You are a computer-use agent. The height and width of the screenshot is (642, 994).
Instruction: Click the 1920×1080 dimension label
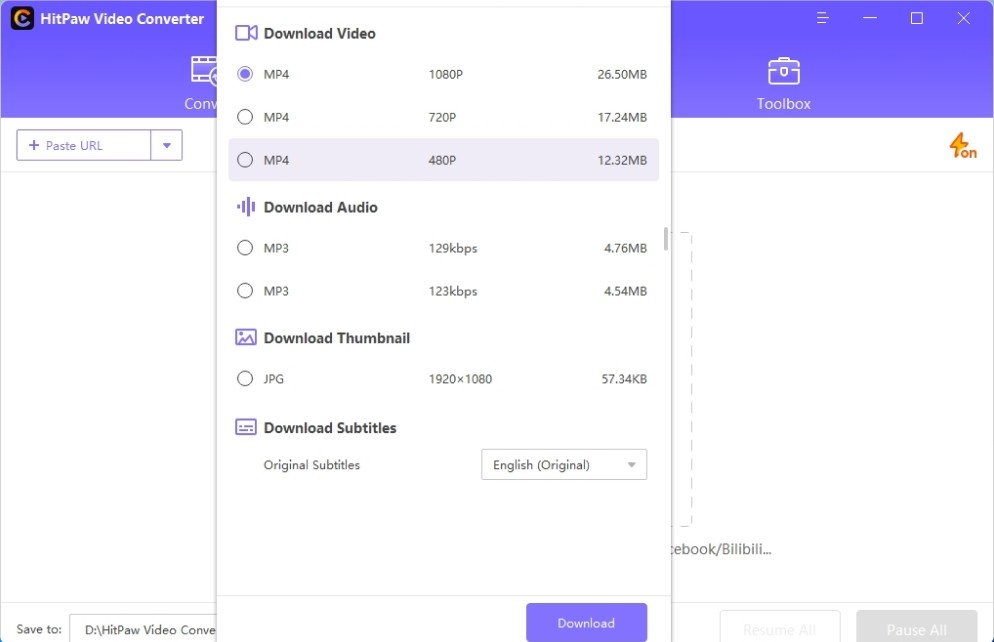click(x=460, y=379)
